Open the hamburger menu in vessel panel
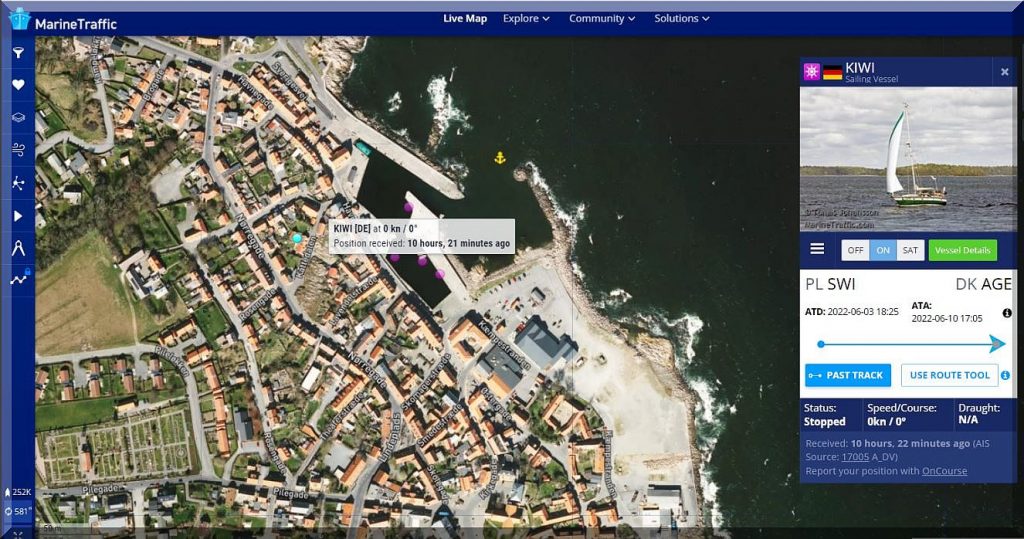1024x539 pixels. 817,249
